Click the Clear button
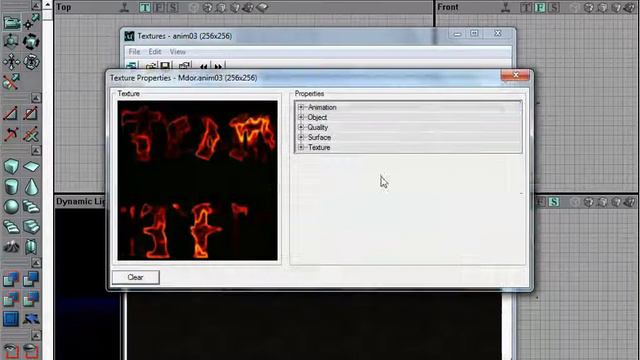Viewport: 640px width, 360px height. point(136,277)
